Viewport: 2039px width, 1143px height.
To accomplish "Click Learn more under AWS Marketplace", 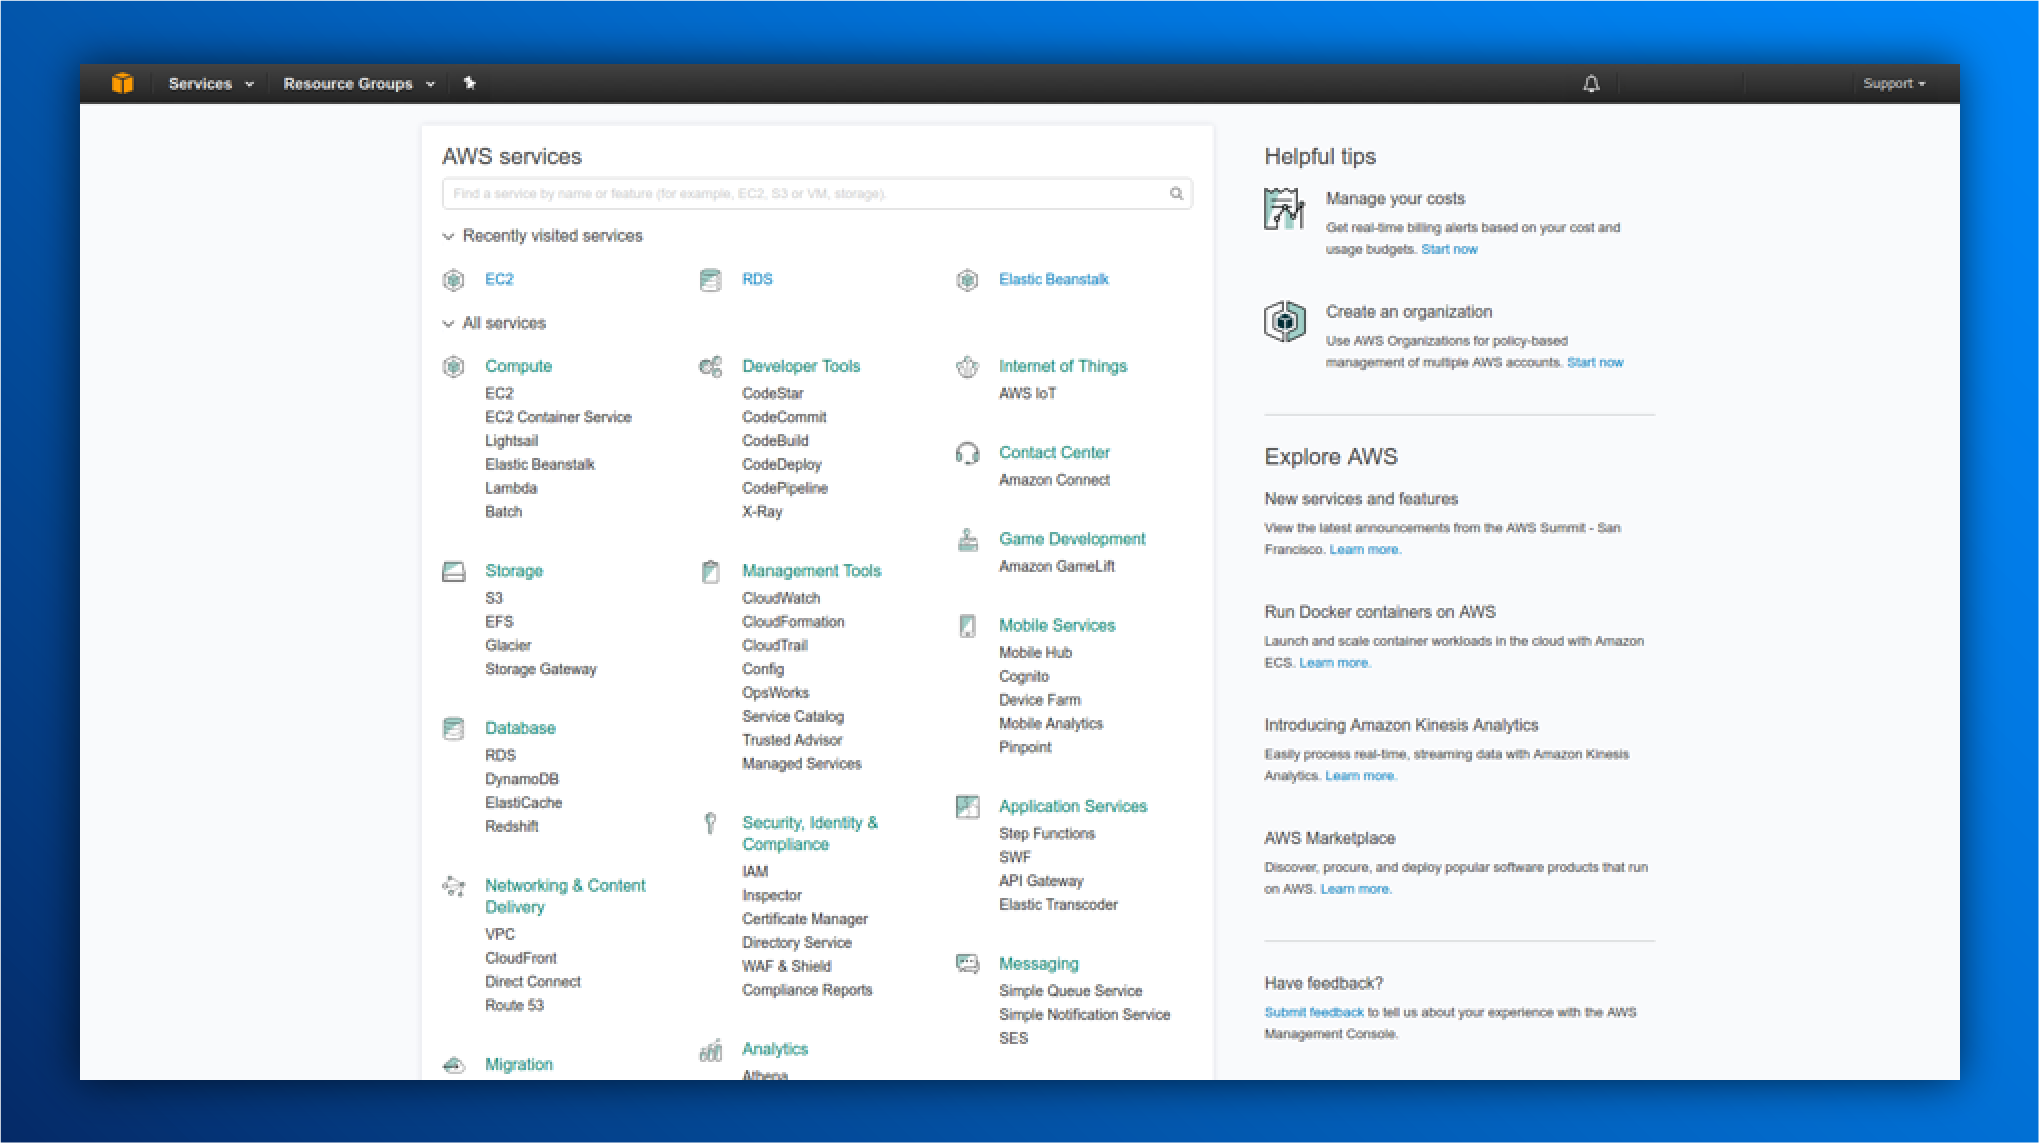I will tap(1356, 889).
